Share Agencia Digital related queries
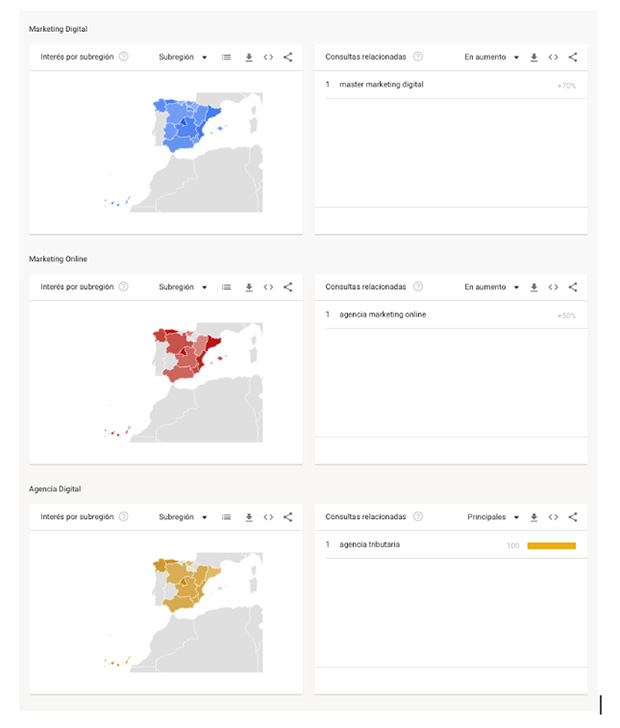Screen dimensions: 620x728 573,517
